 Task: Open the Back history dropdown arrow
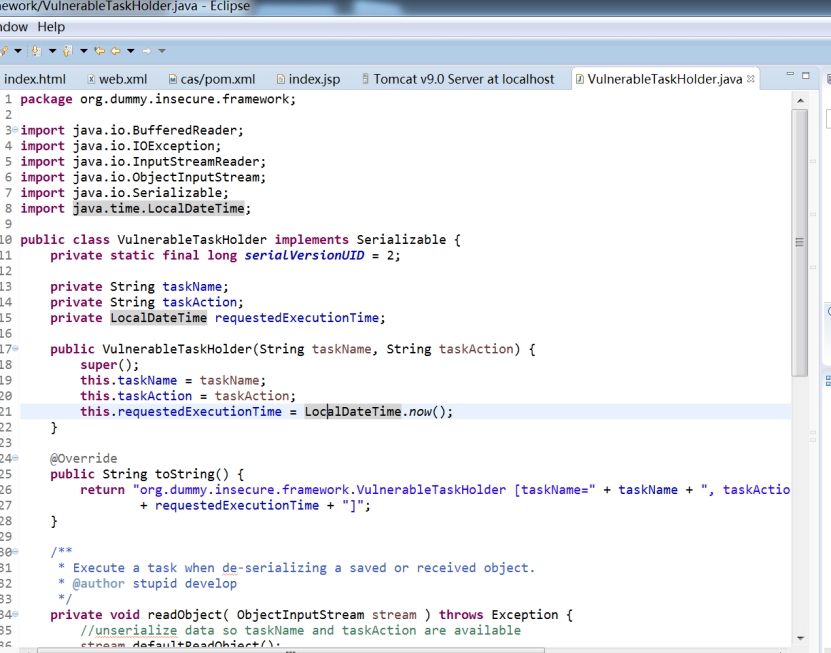coord(130,51)
